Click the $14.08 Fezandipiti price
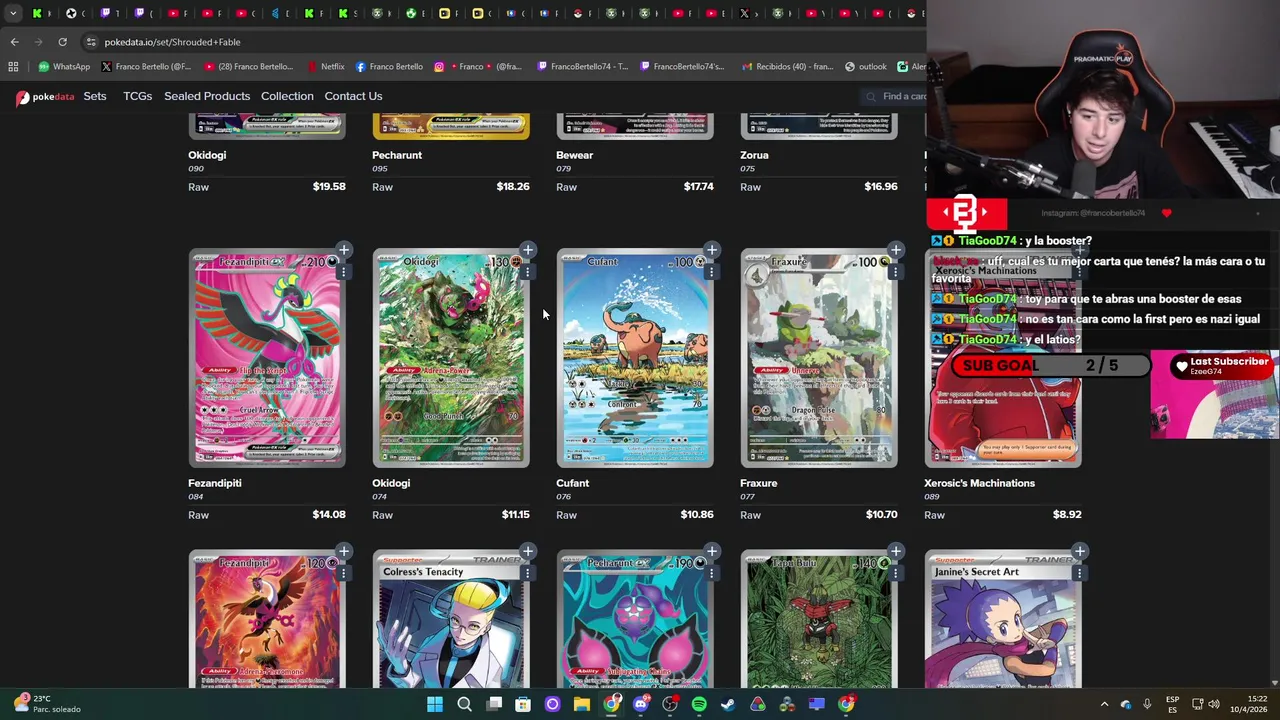 pyautogui.click(x=329, y=514)
